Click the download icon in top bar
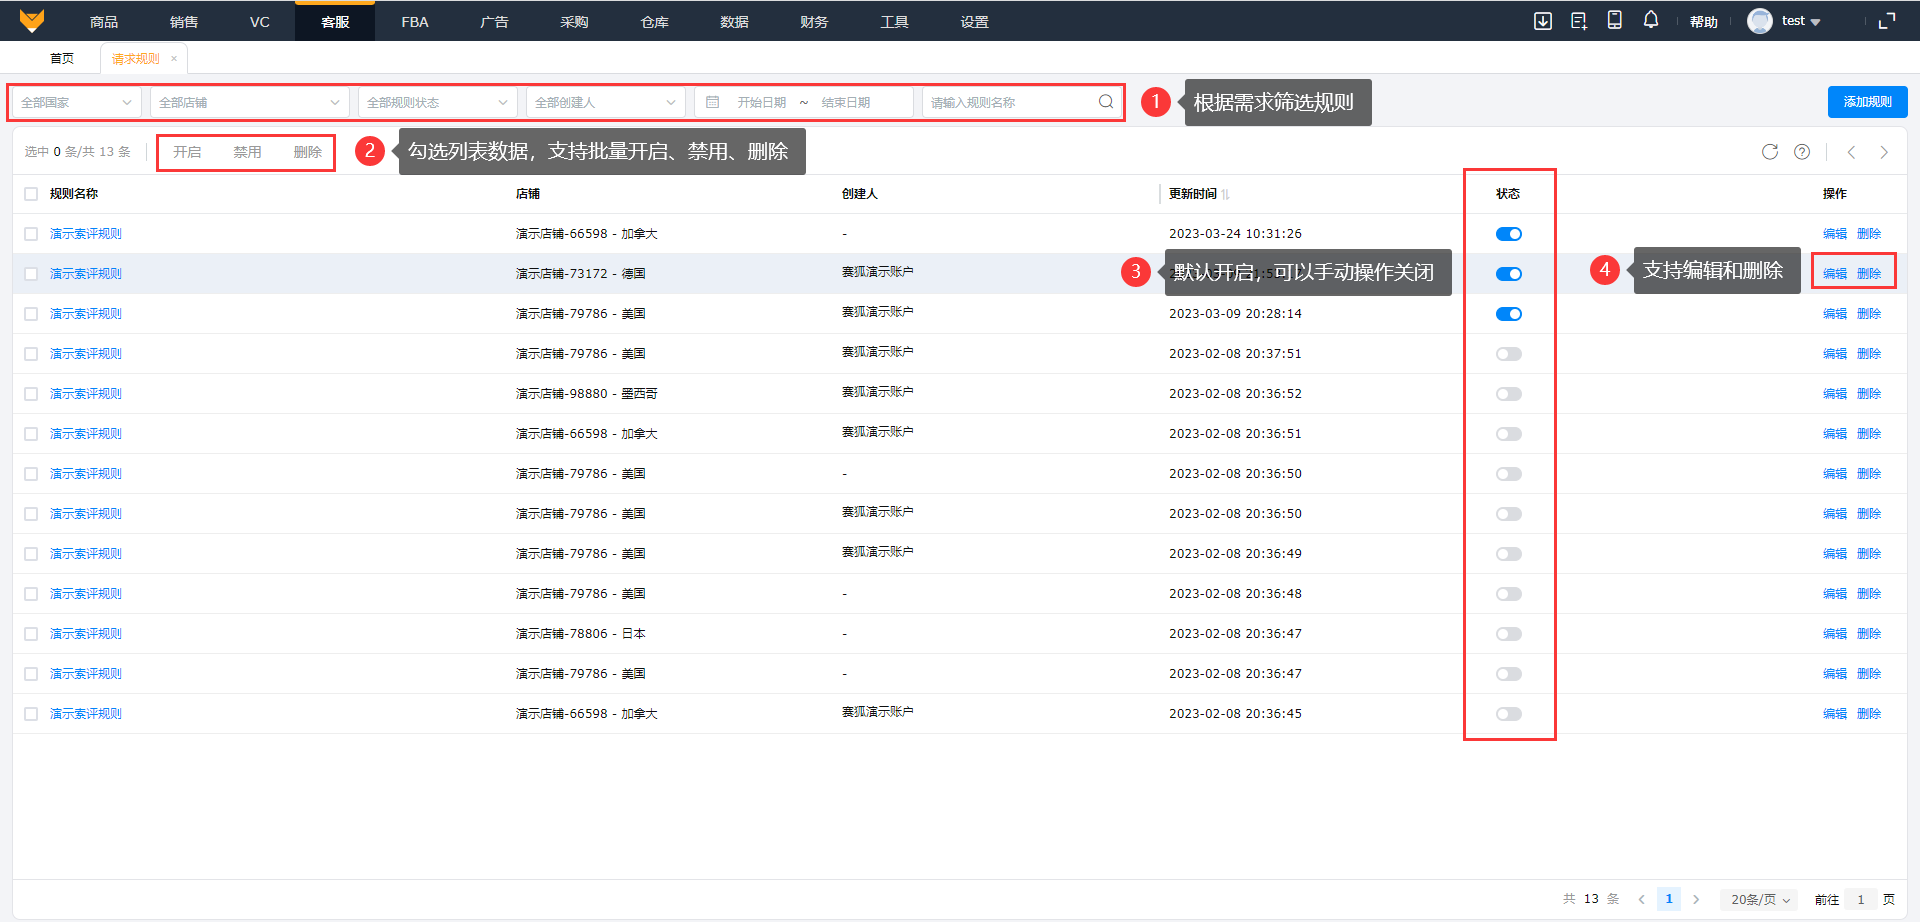This screenshot has height=922, width=1920. pos(1543,21)
